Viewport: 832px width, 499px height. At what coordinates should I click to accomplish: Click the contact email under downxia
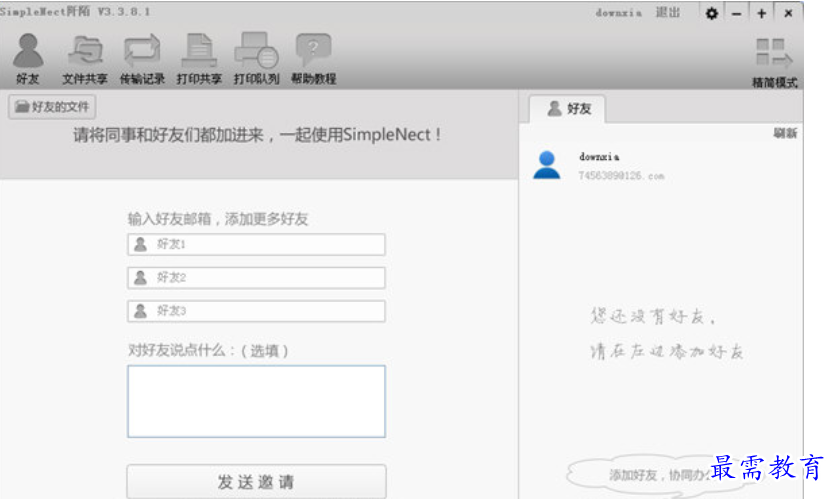621,176
